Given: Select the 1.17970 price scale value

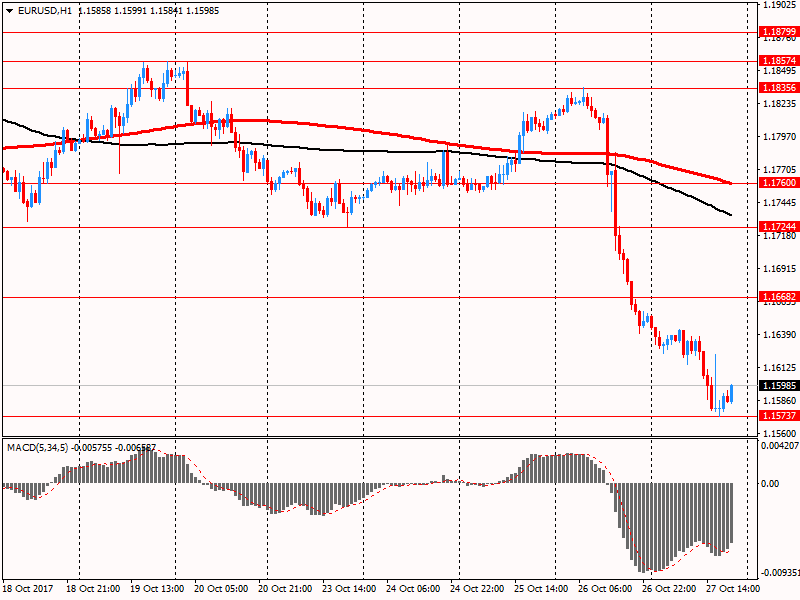Looking at the screenshot, I should point(780,136).
